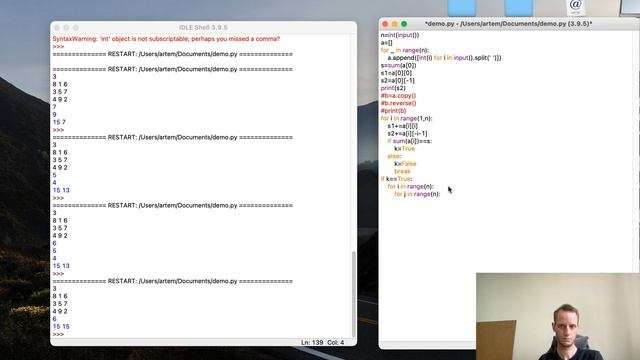The width and height of the screenshot is (640, 360).
Task: Click the 's1=a[0][0]' line
Action: [396, 73]
